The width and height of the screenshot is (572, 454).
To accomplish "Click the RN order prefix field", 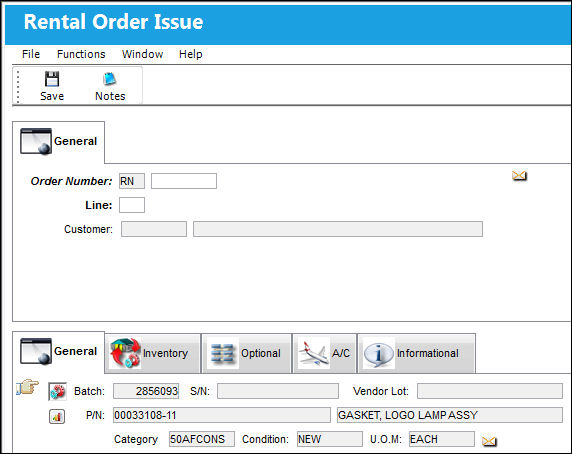I will click(x=132, y=181).
